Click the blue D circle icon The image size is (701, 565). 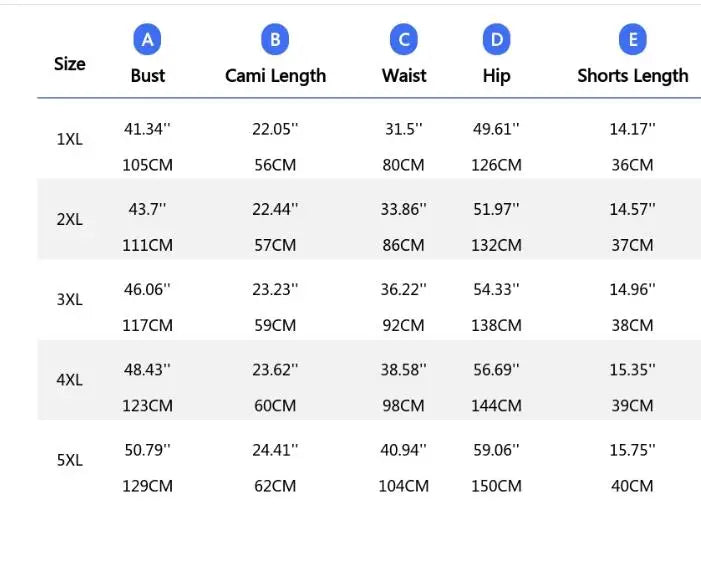point(496,39)
